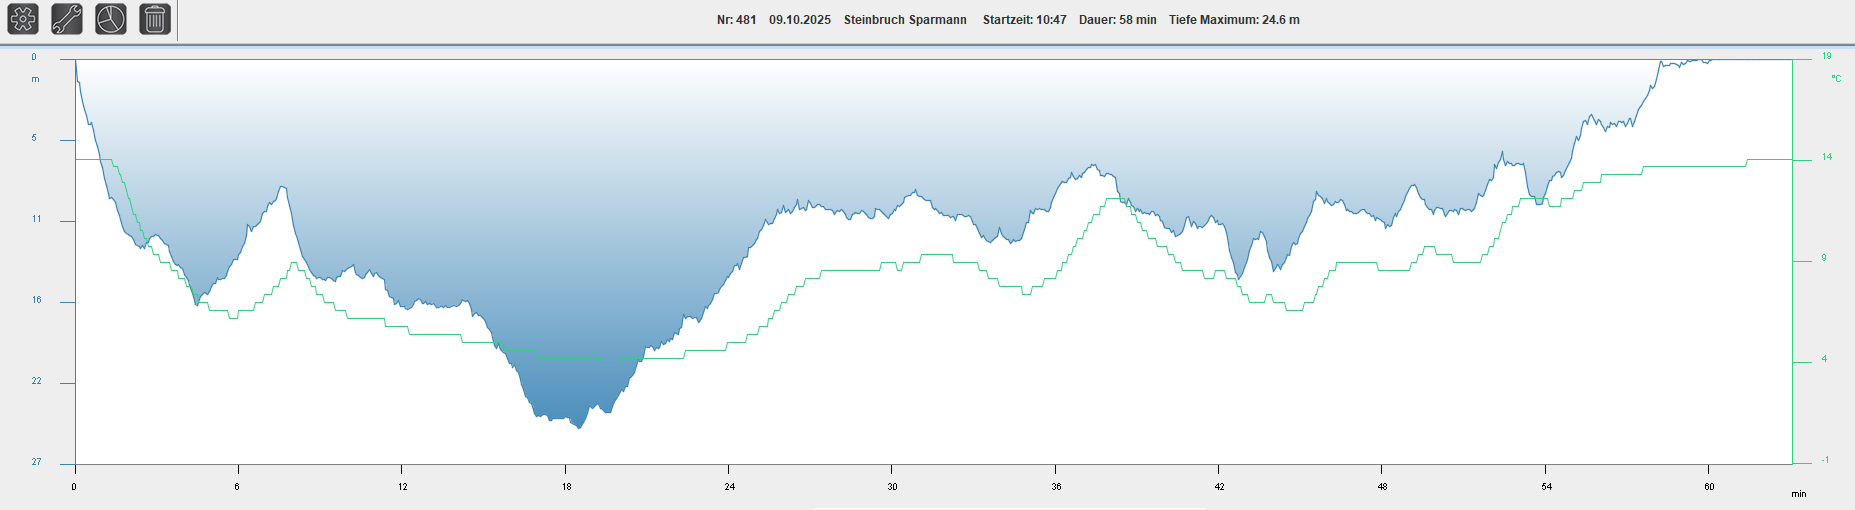
Task: Click the dive number 'Nr: 481' label
Action: tap(736, 20)
